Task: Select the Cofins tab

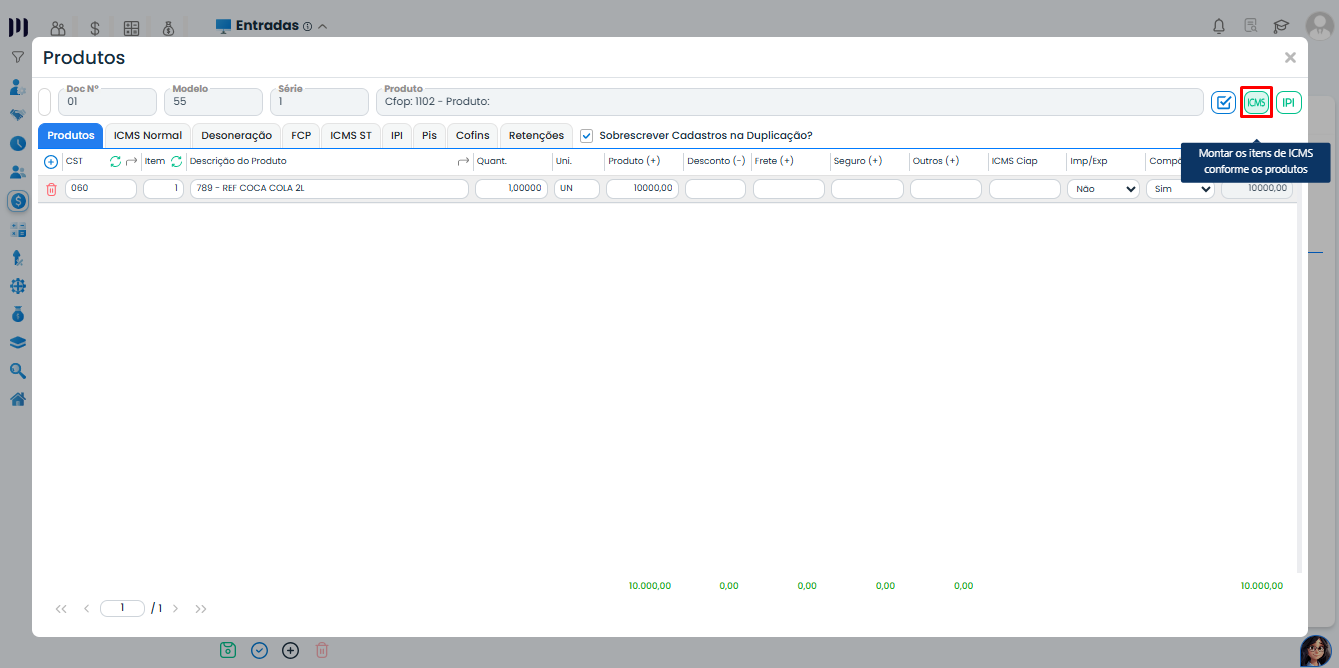Action: tap(473, 135)
